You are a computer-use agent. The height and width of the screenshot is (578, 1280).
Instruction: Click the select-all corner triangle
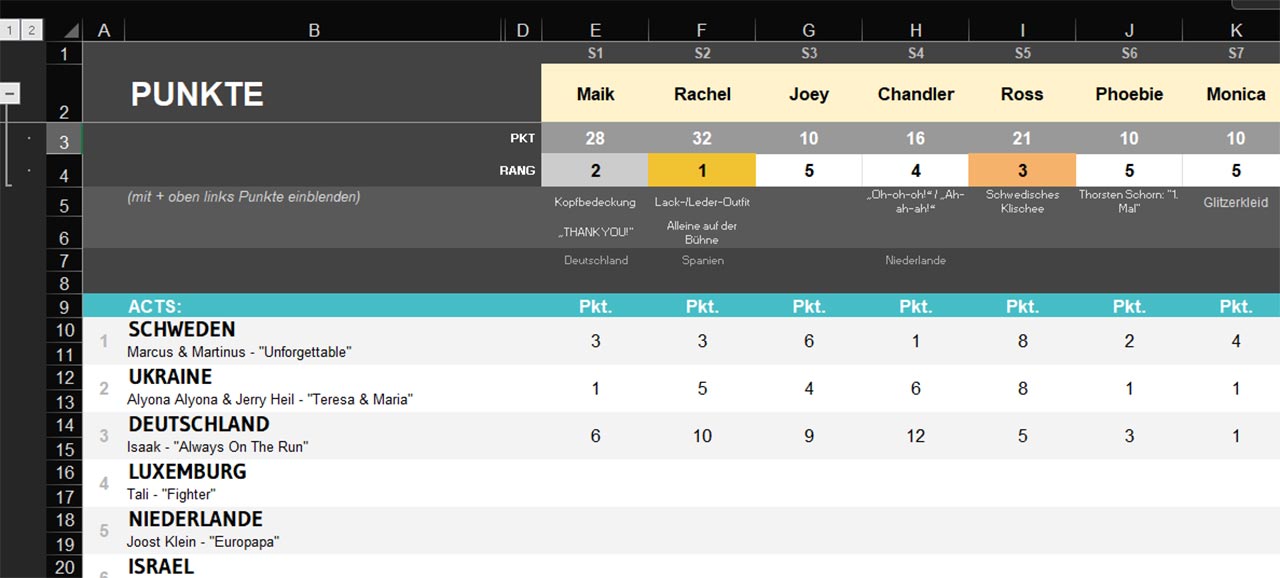pos(65,31)
